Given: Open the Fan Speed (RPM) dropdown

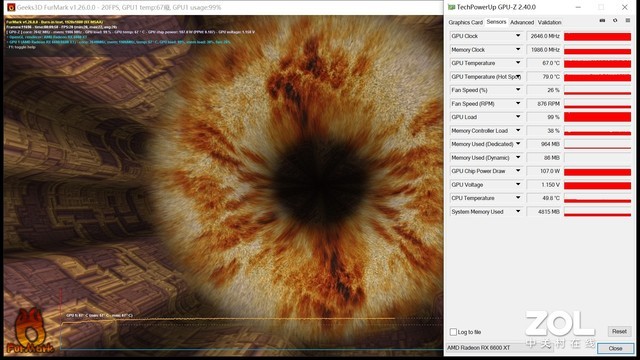Looking at the screenshot, I should (518, 104).
